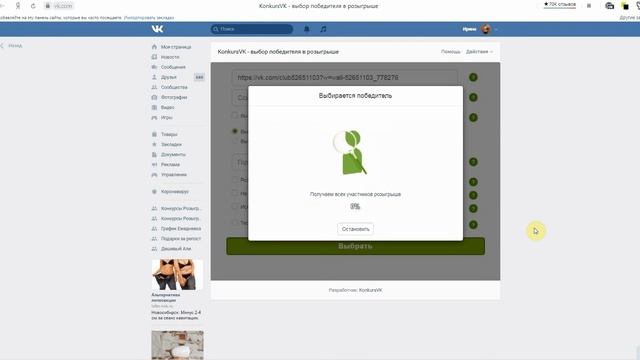
Task: Open the music note player icon
Action: tap(323, 29)
